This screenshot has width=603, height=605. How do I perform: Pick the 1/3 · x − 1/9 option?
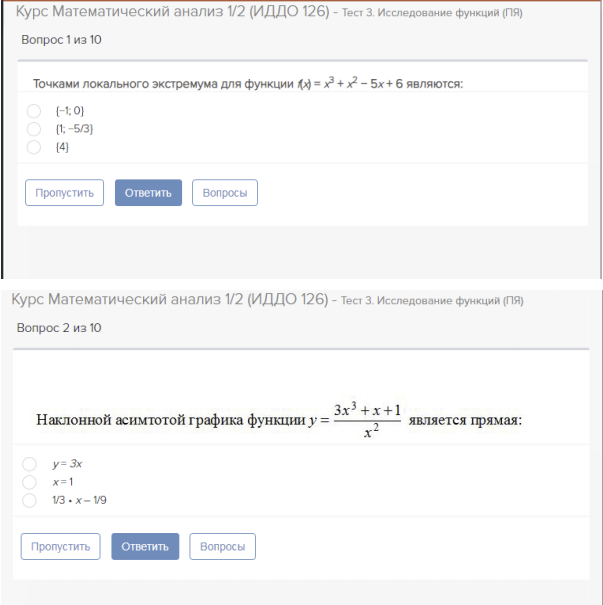30,500
